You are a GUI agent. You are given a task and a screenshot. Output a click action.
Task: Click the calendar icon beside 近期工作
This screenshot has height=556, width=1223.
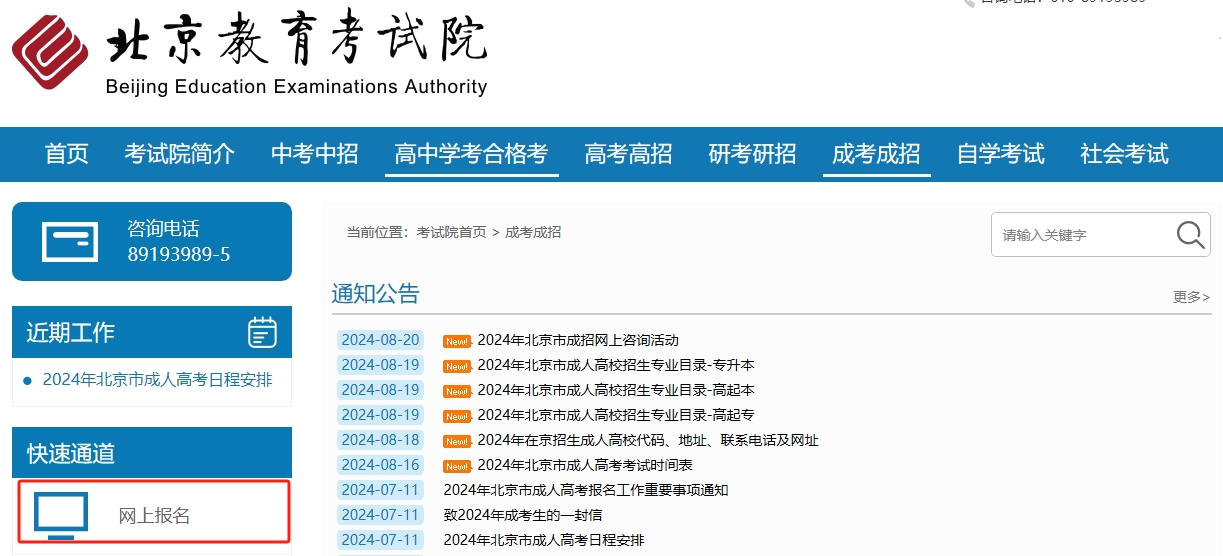(x=262, y=332)
